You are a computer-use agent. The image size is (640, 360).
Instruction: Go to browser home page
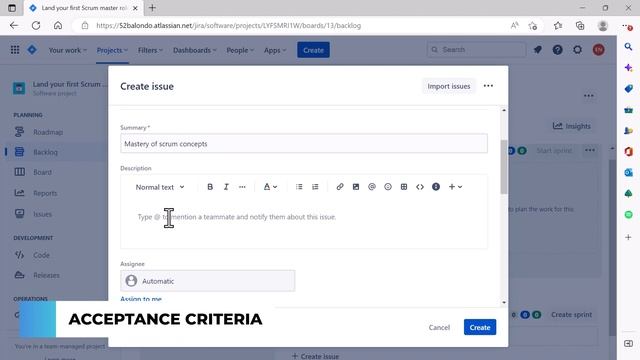click(58, 25)
